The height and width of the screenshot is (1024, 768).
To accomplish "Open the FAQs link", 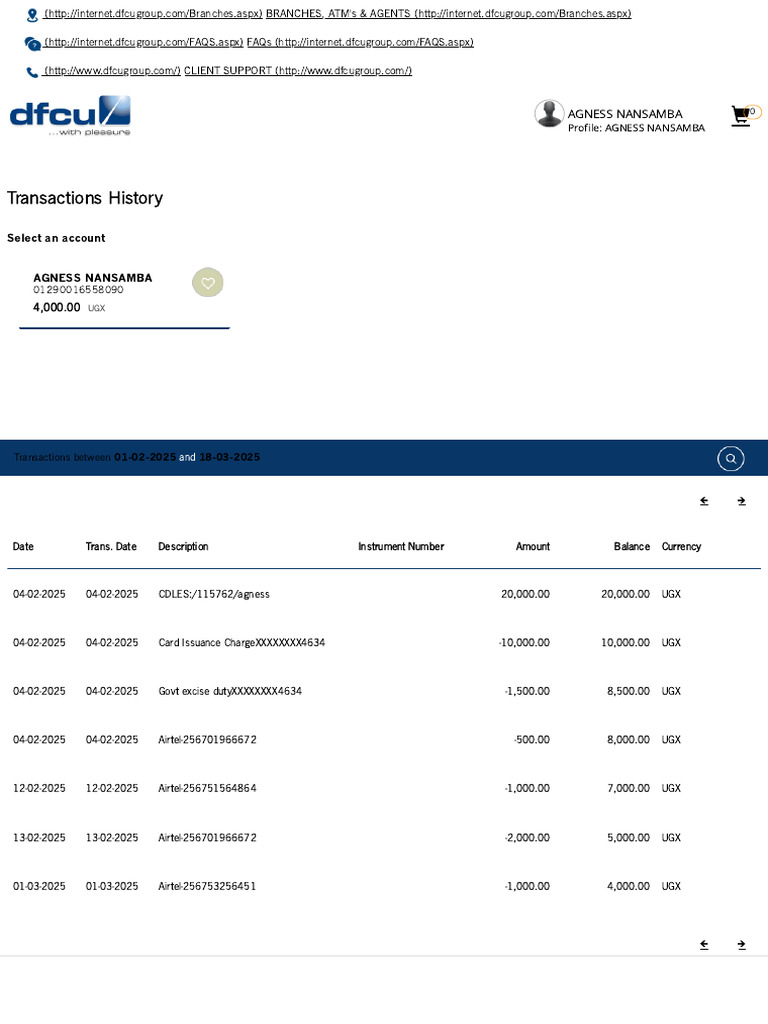I will tap(360, 42).
